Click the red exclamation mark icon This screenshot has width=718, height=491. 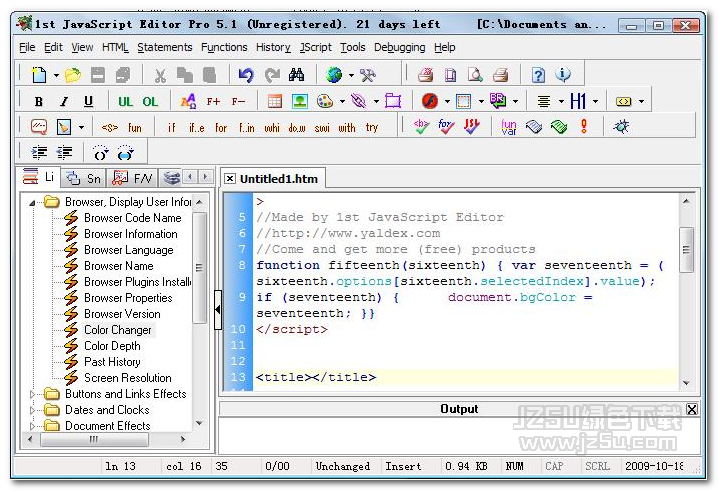click(584, 126)
